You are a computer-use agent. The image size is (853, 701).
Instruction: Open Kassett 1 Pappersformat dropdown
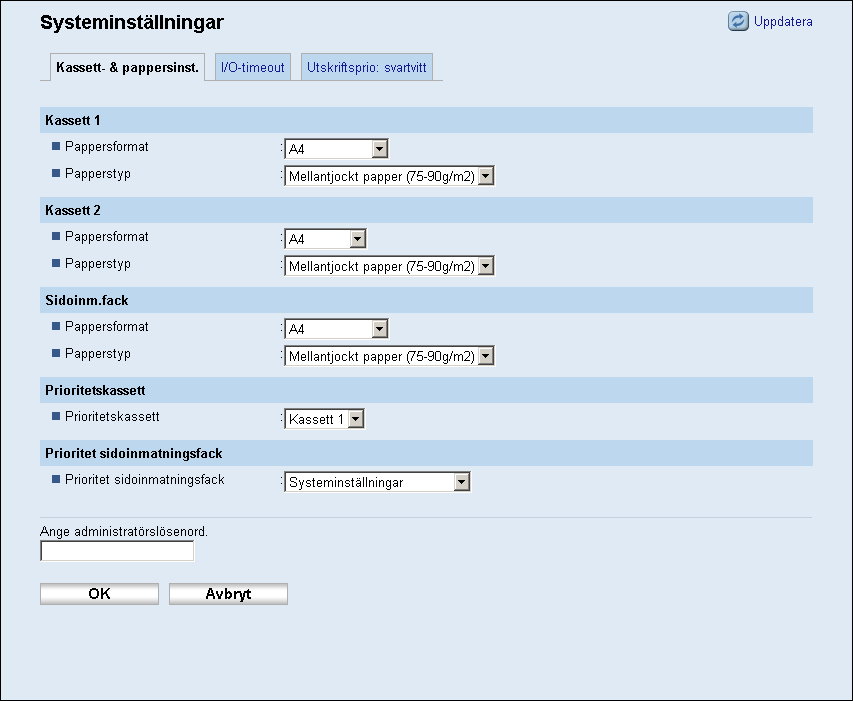(336, 148)
